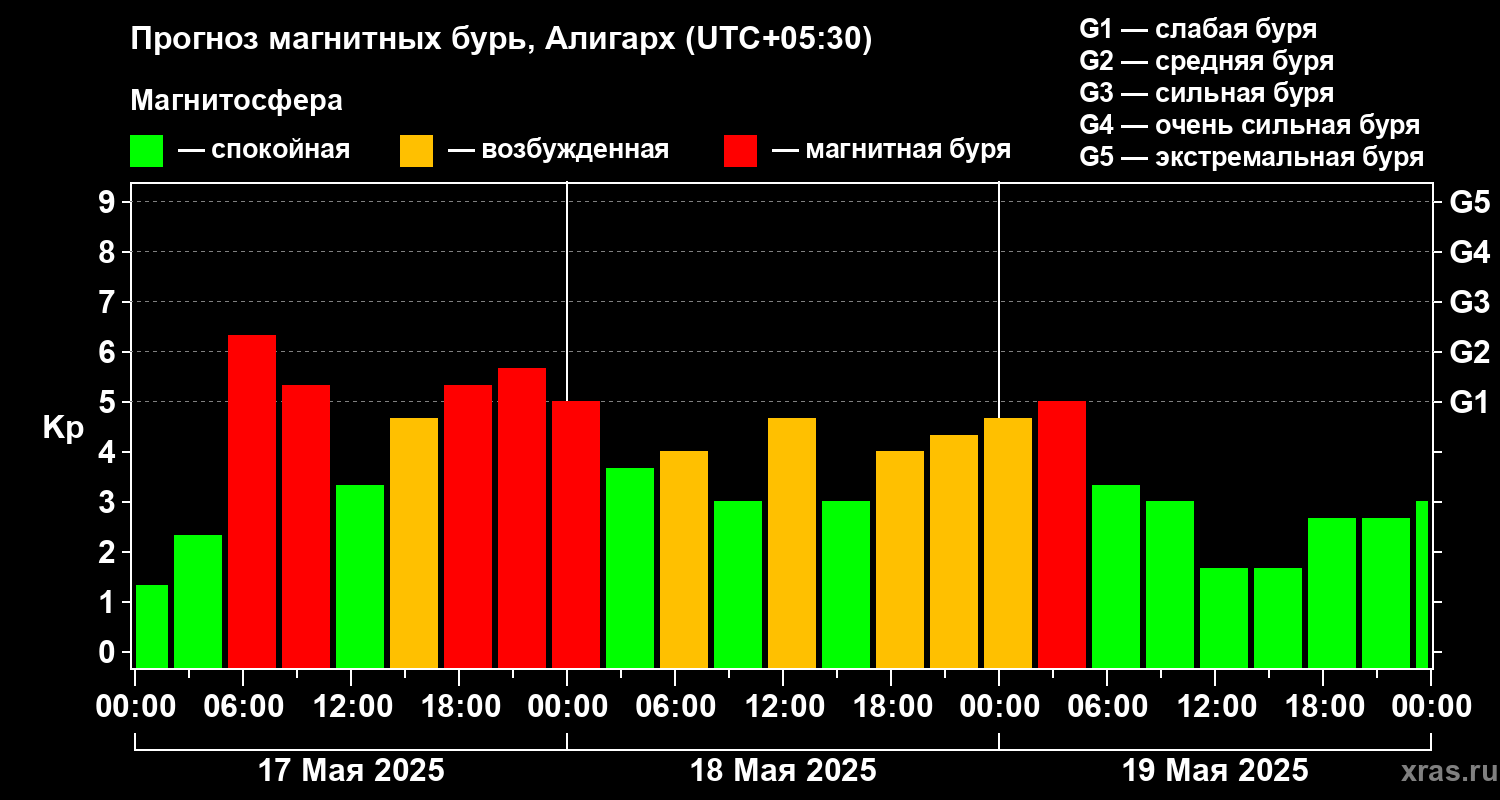Click the 'Kp' axis label
Viewport: 1500px width, 800px height.
pos(63,429)
